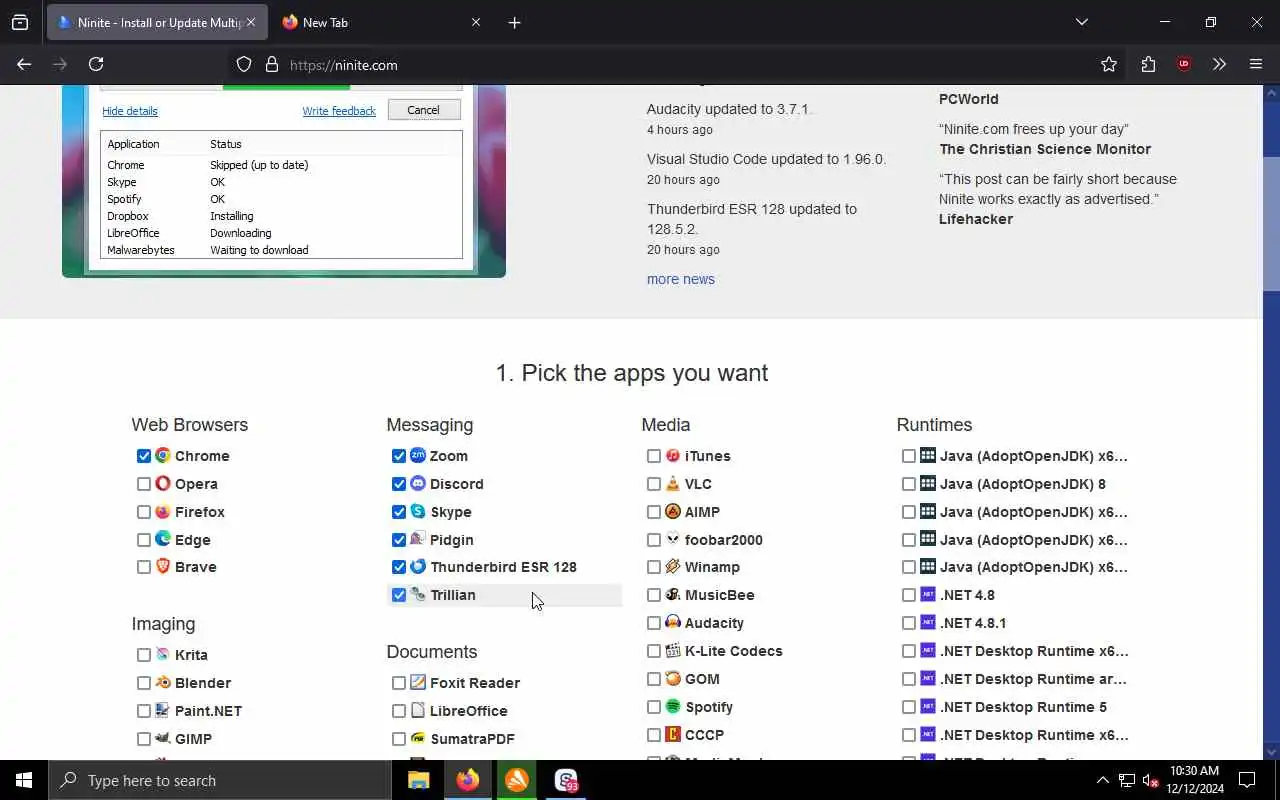Check the .NET 4.8 checkbox
The image size is (1280, 800).
[909, 595]
